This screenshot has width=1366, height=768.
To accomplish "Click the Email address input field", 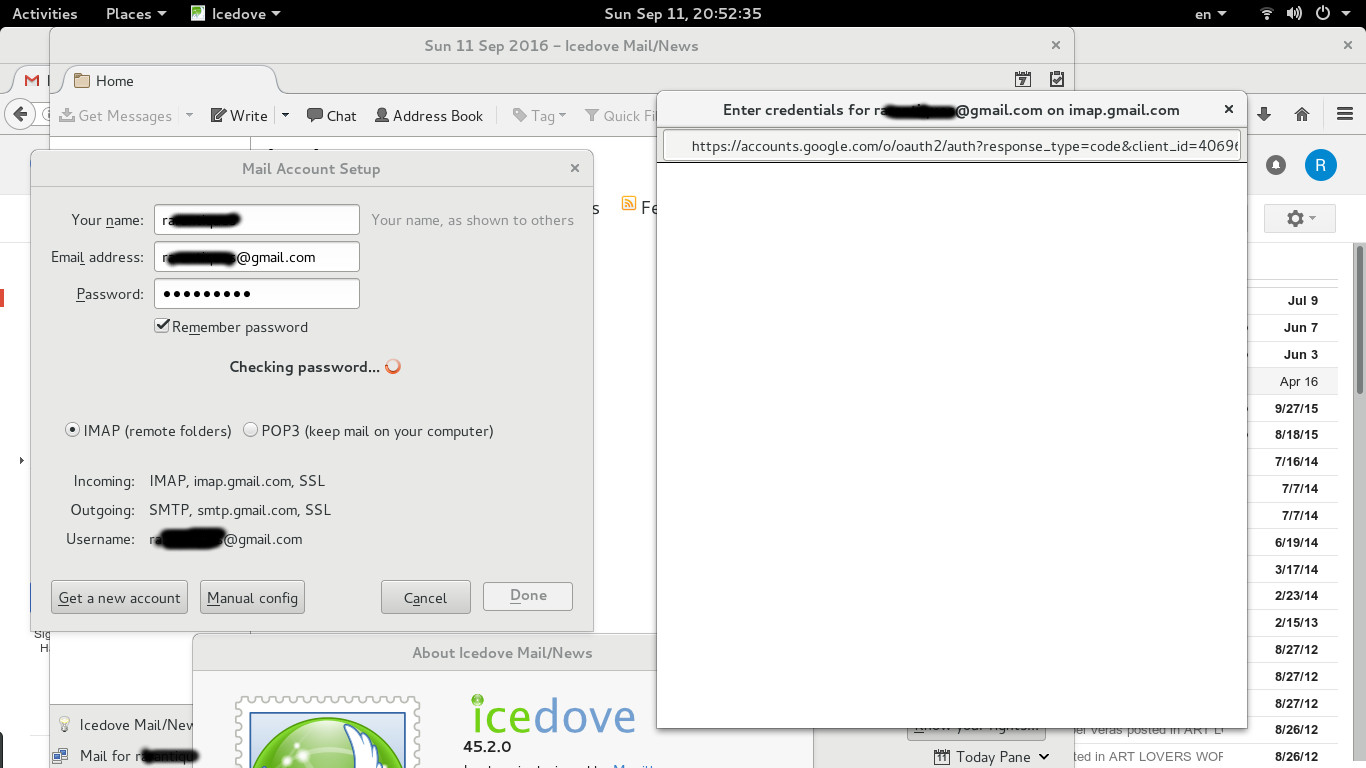I will tap(257, 257).
